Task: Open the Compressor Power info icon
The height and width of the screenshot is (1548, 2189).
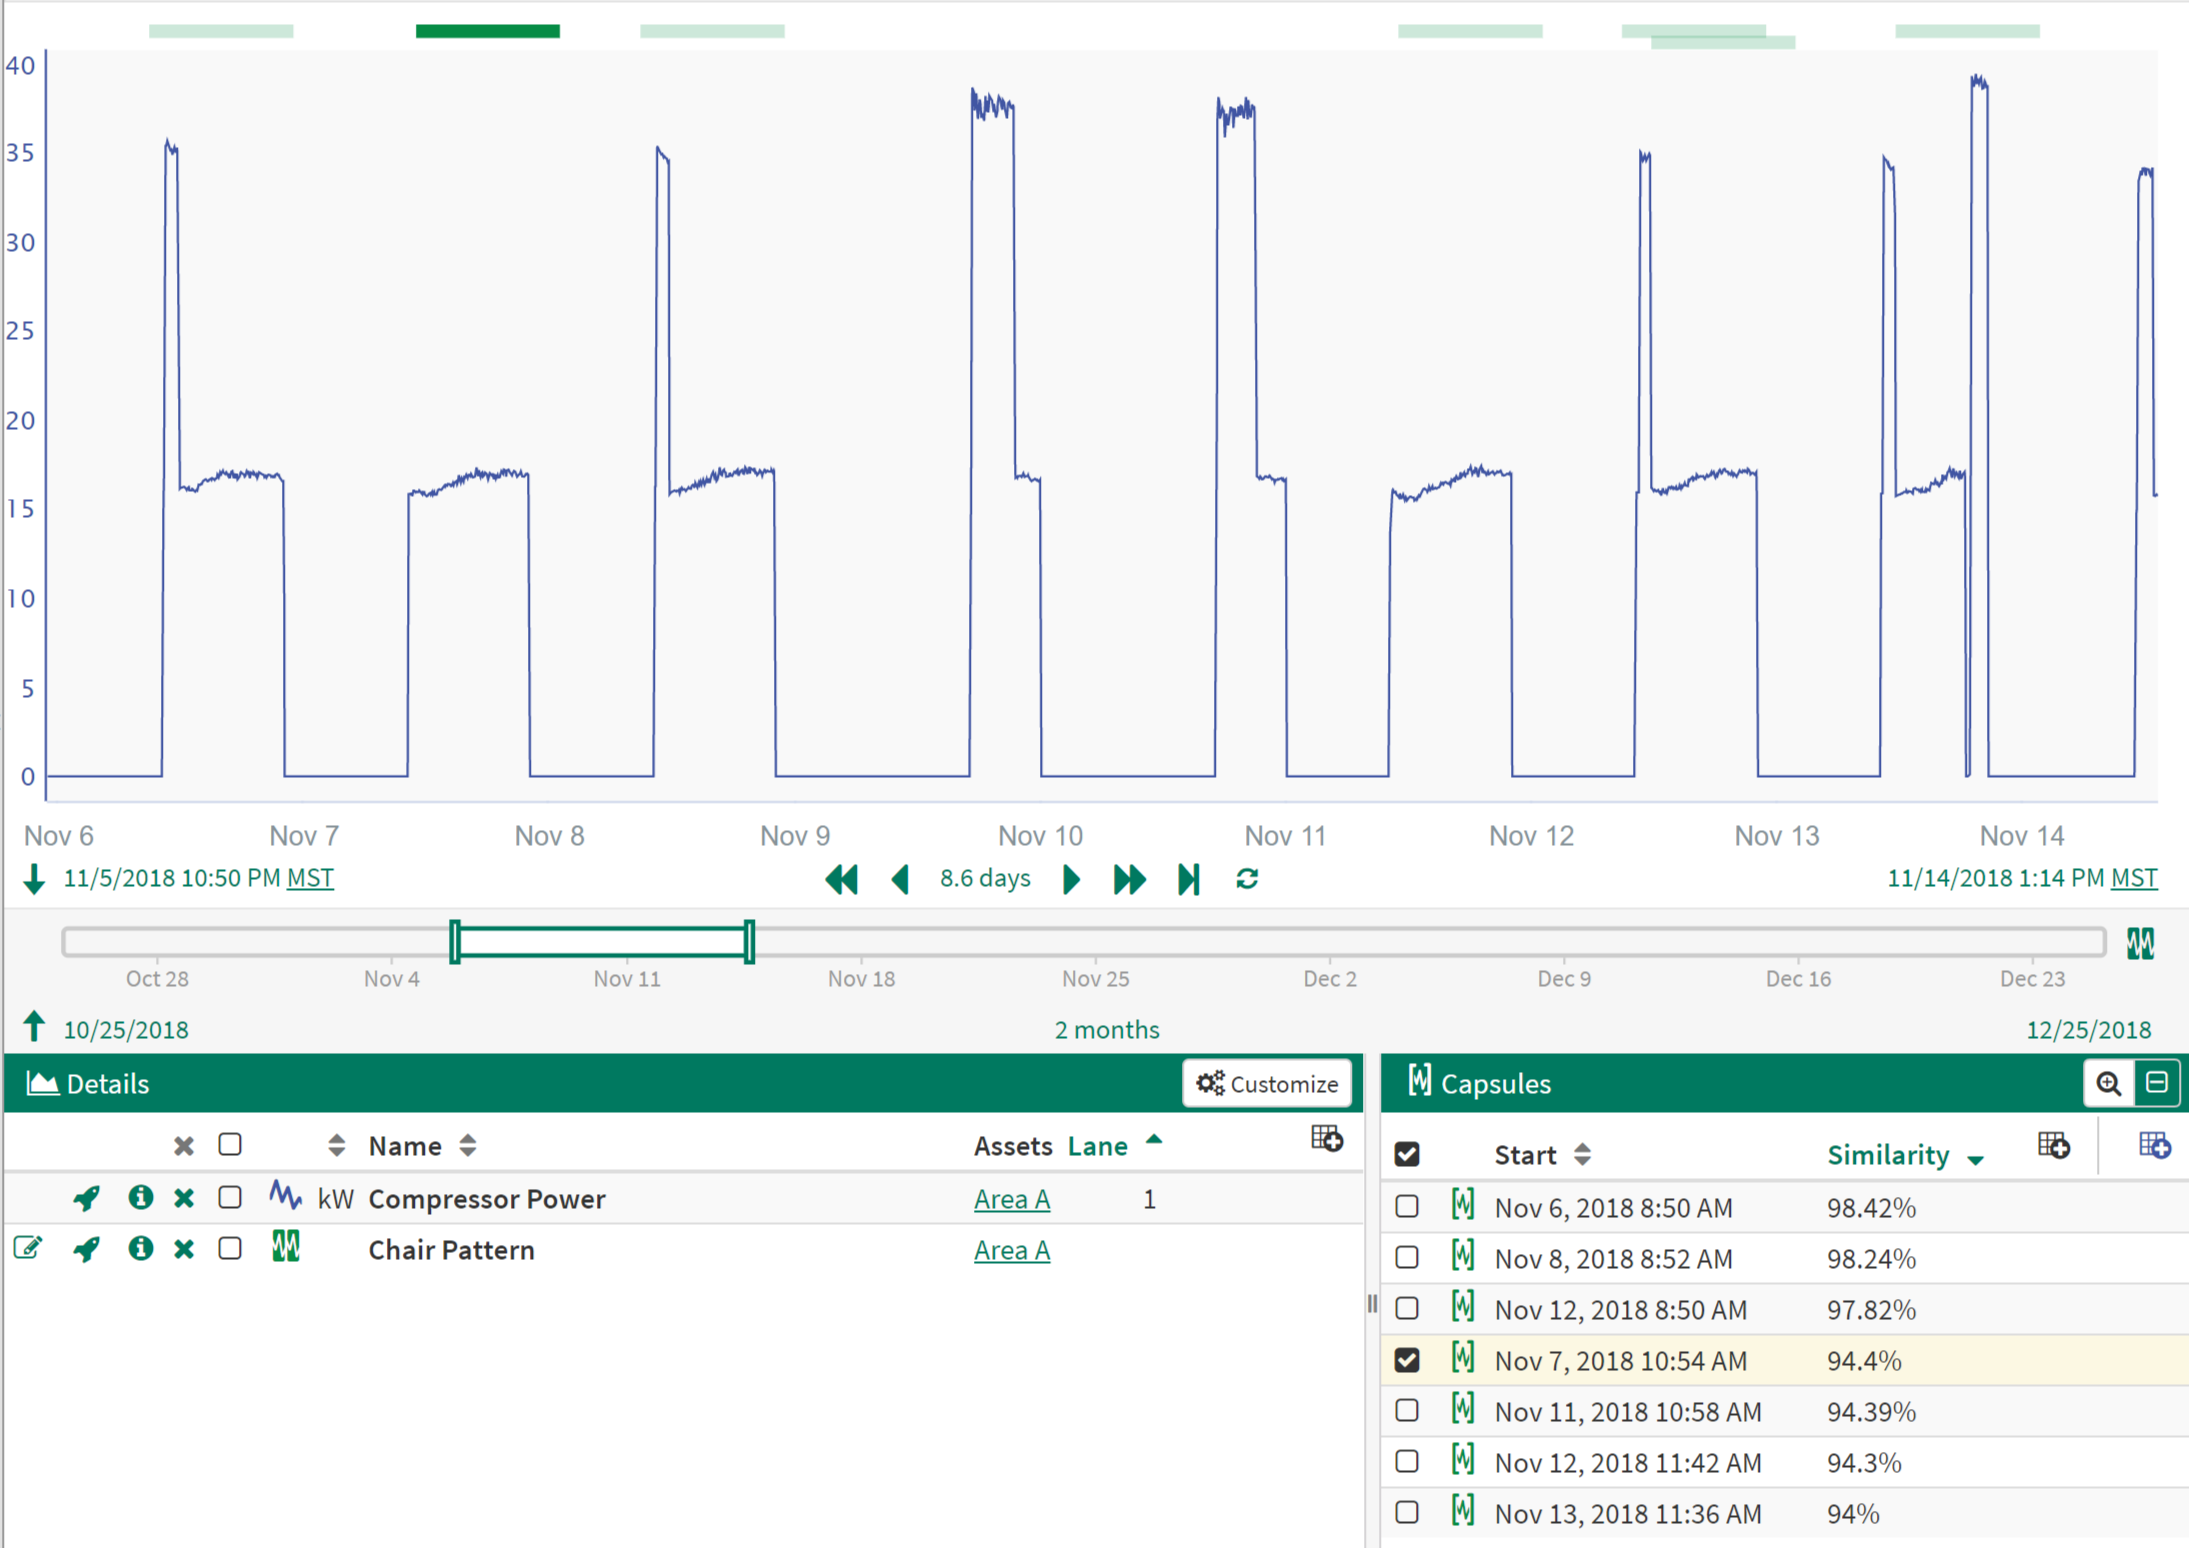Action: click(140, 1197)
